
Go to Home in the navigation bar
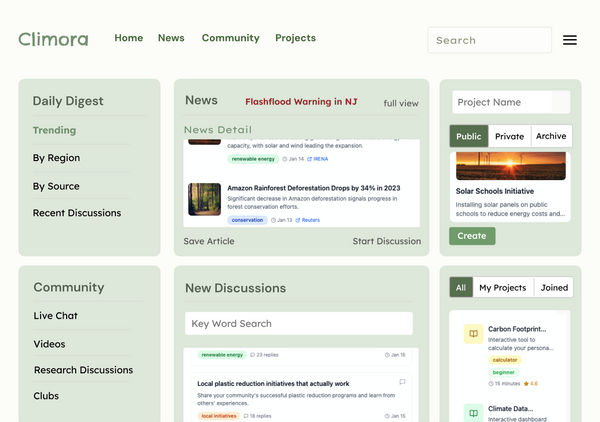pos(129,38)
